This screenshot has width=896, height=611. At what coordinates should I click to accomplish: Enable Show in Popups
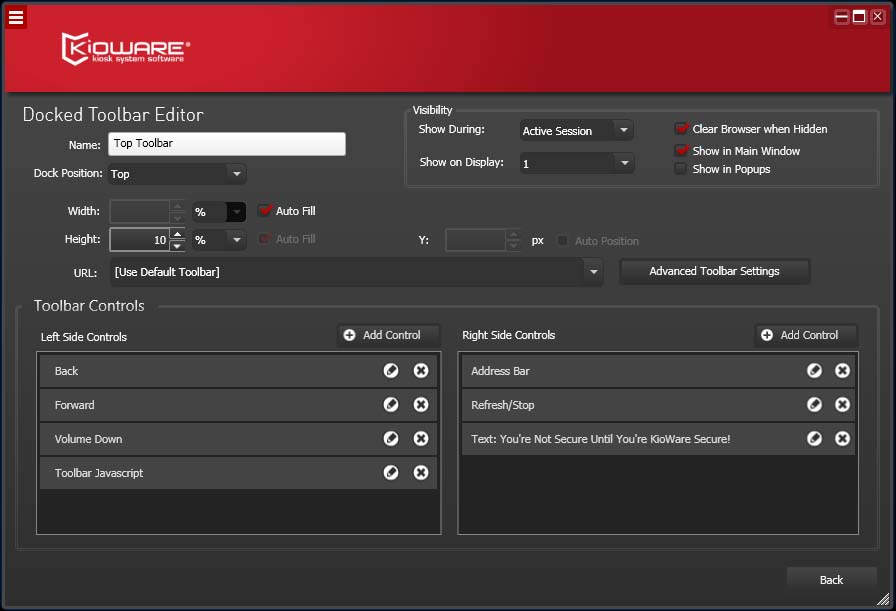(680, 169)
